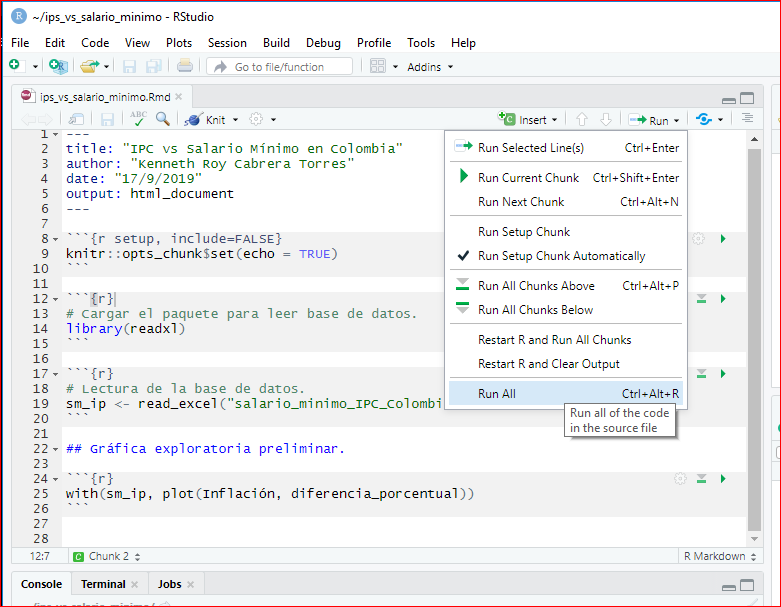The image size is (781, 607).
Task: Click the Insert chunk button
Action: [x=527, y=120]
